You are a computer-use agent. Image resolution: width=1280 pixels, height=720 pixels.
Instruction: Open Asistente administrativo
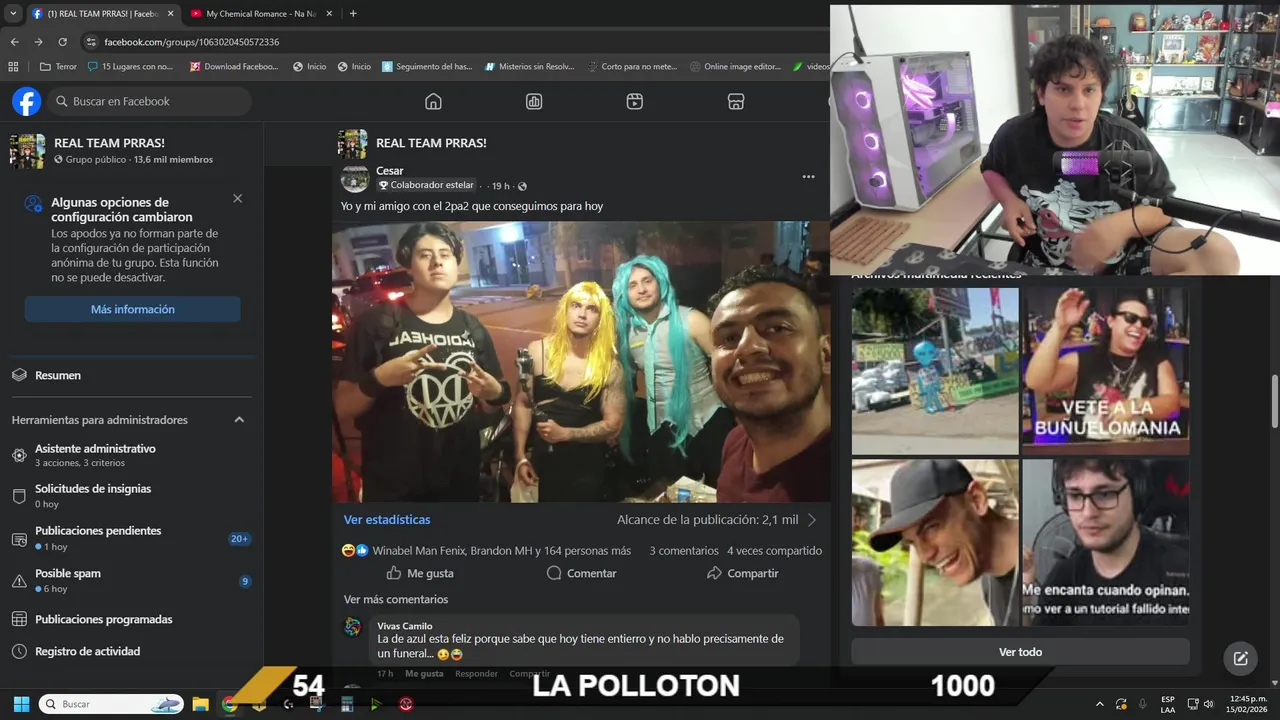coord(132,455)
